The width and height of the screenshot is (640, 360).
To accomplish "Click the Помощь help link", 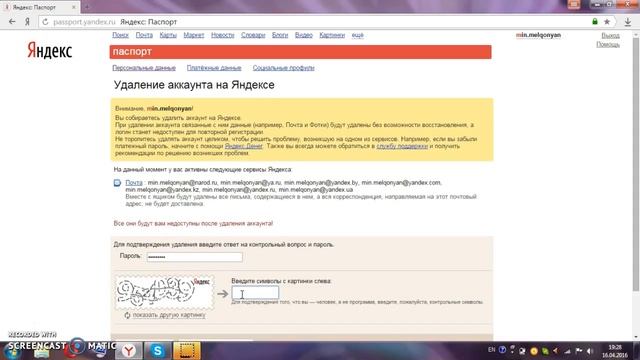I will tap(608, 44).
